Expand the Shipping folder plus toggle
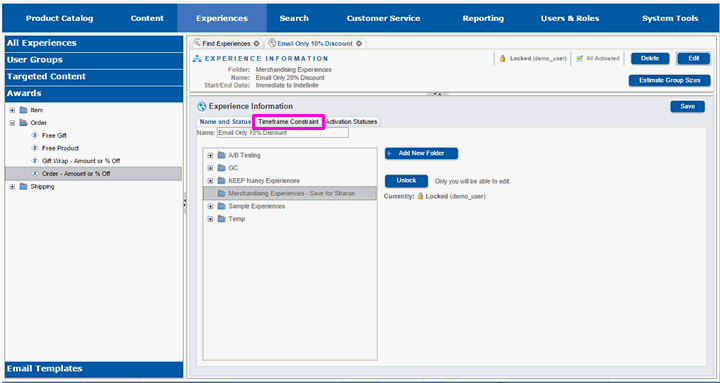 [x=12, y=186]
